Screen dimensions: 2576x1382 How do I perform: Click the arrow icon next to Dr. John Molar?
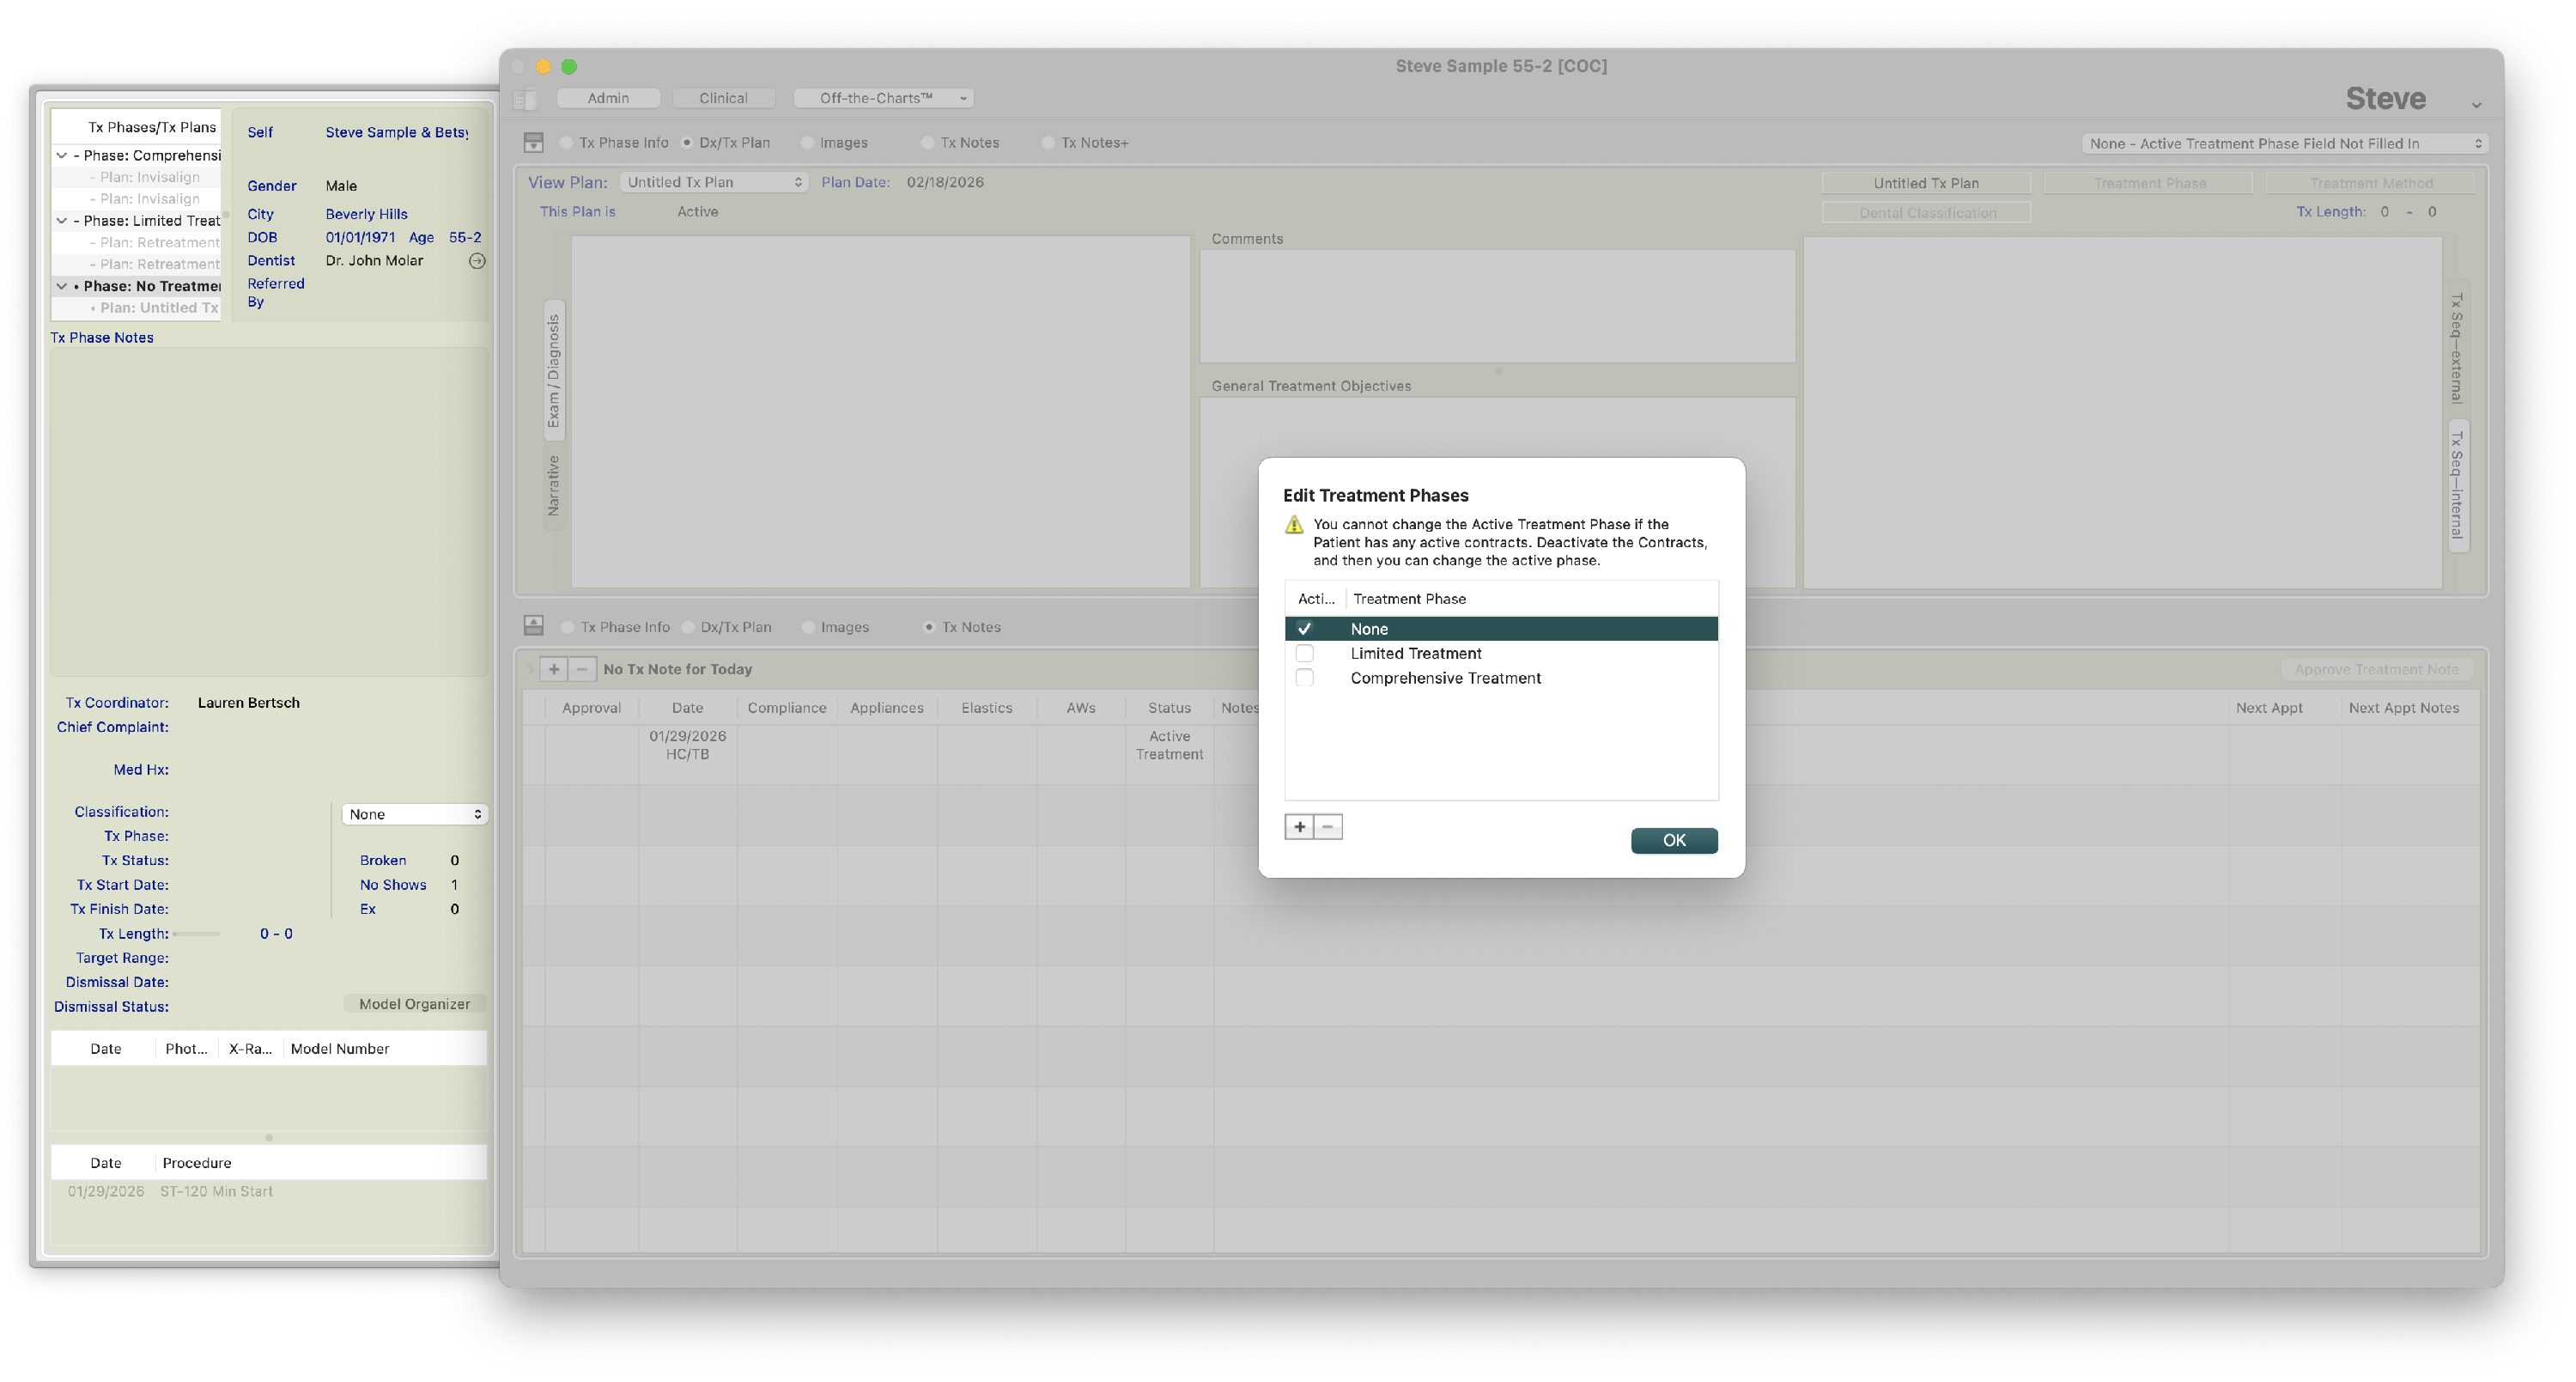point(477,261)
